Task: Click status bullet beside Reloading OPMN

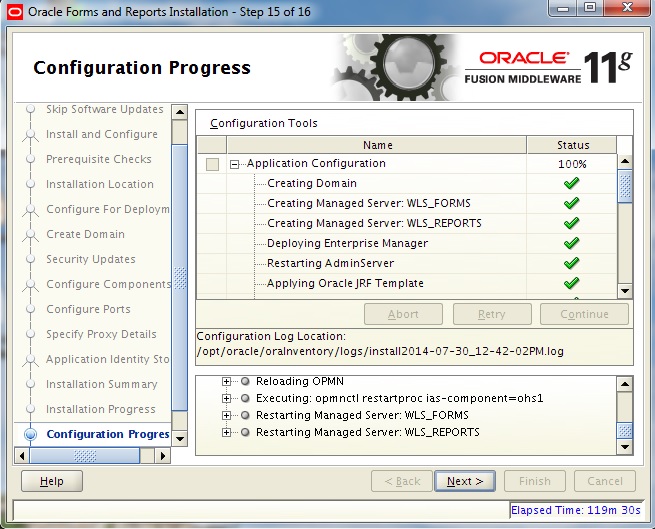Action: click(245, 382)
